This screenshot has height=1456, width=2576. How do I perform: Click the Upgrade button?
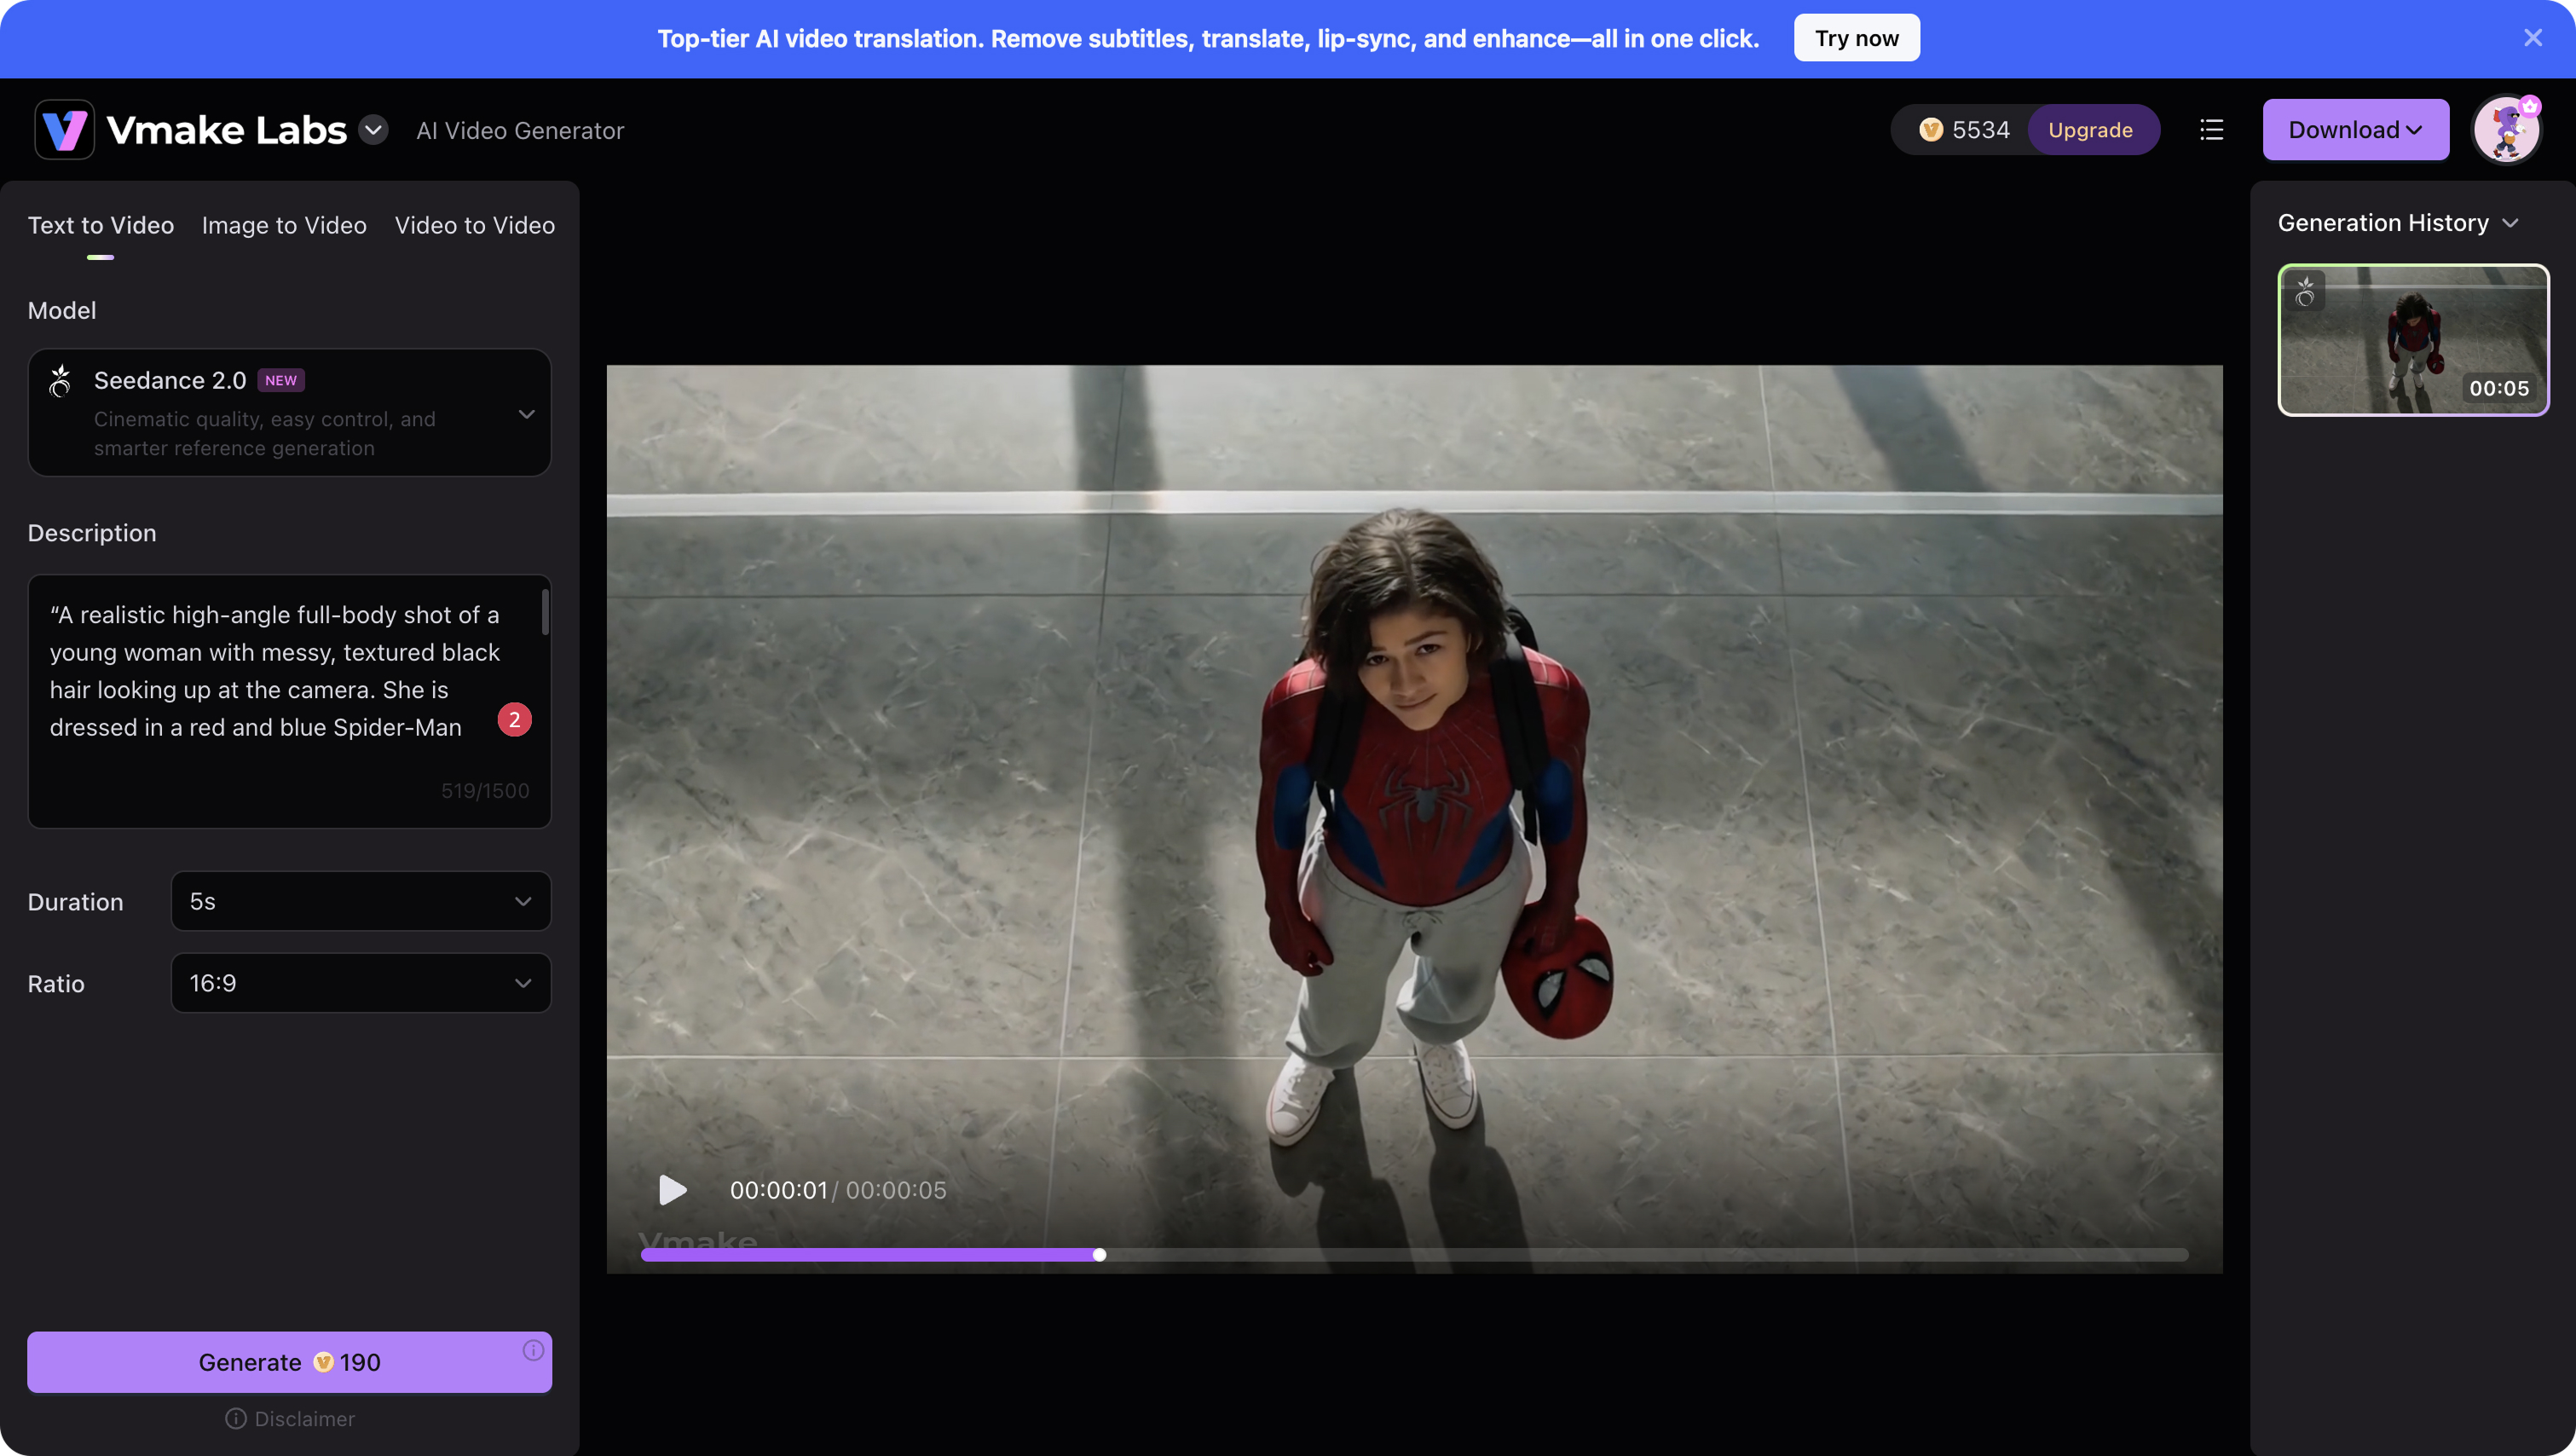[x=2090, y=130]
